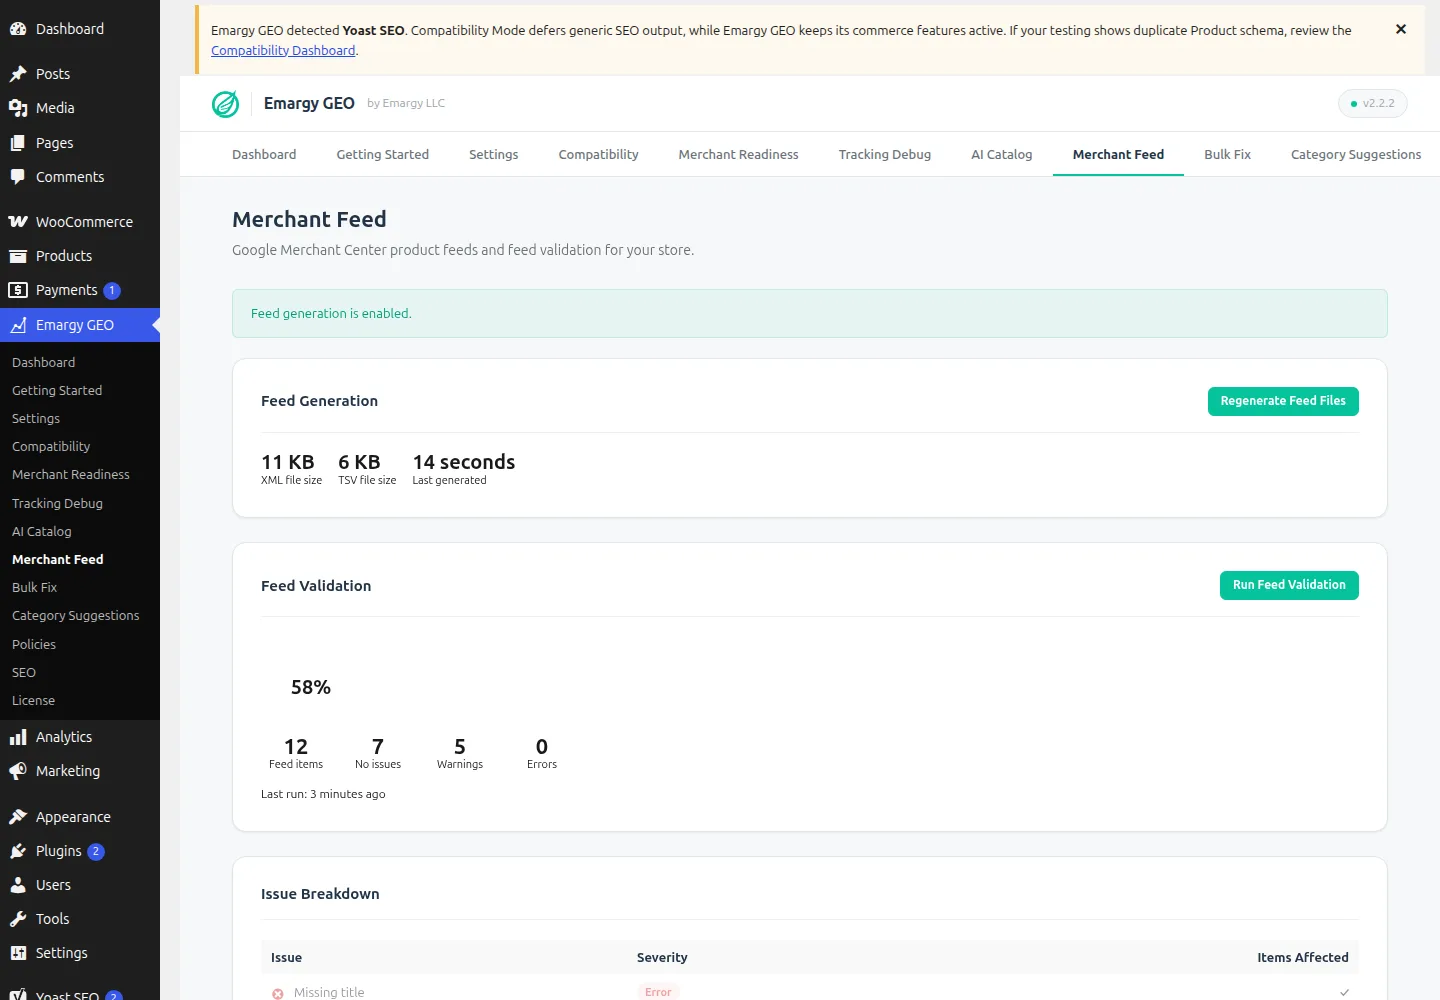The image size is (1440, 1000).
Task: Click the Severity column header
Action: 662,958
